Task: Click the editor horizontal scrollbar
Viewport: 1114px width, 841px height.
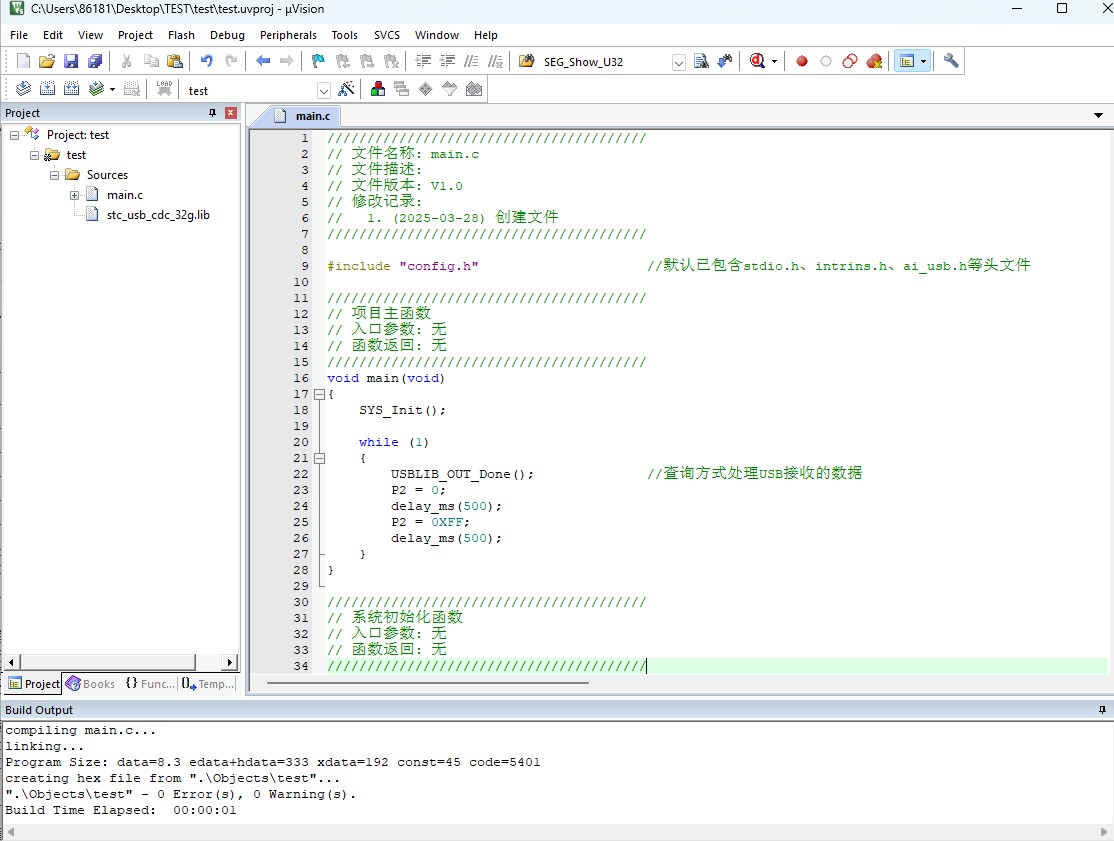Action: click(428, 683)
